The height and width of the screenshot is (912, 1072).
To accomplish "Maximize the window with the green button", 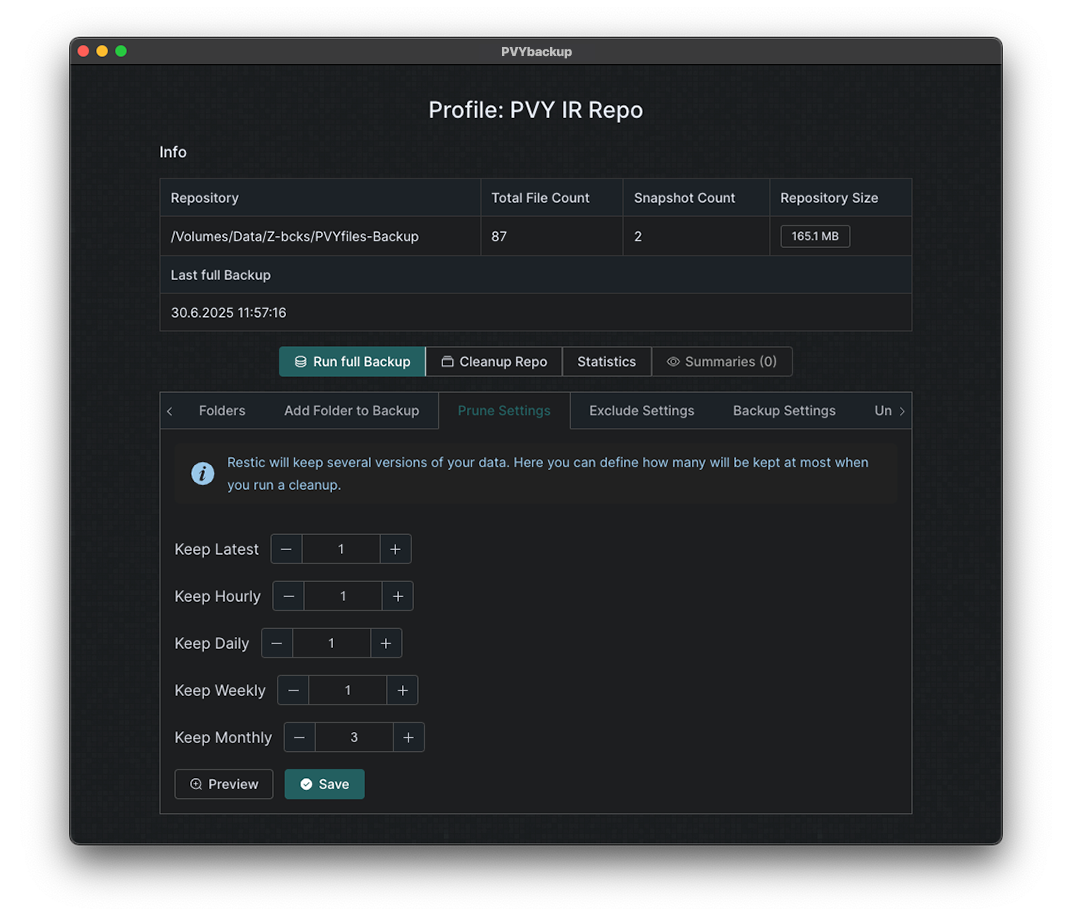I will (121, 51).
